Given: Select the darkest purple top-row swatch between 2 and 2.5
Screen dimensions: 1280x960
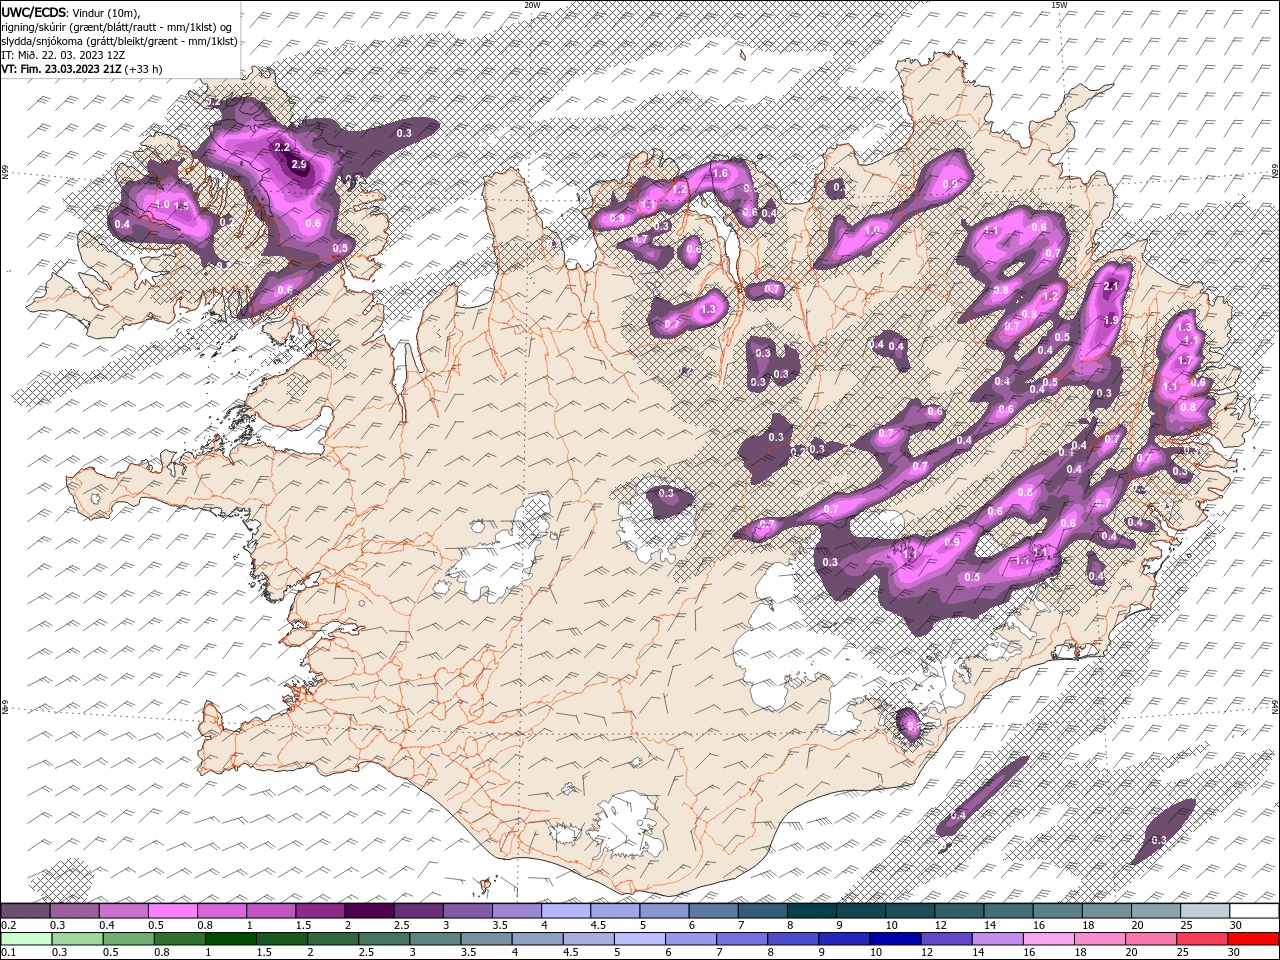Looking at the screenshot, I should coord(369,910).
